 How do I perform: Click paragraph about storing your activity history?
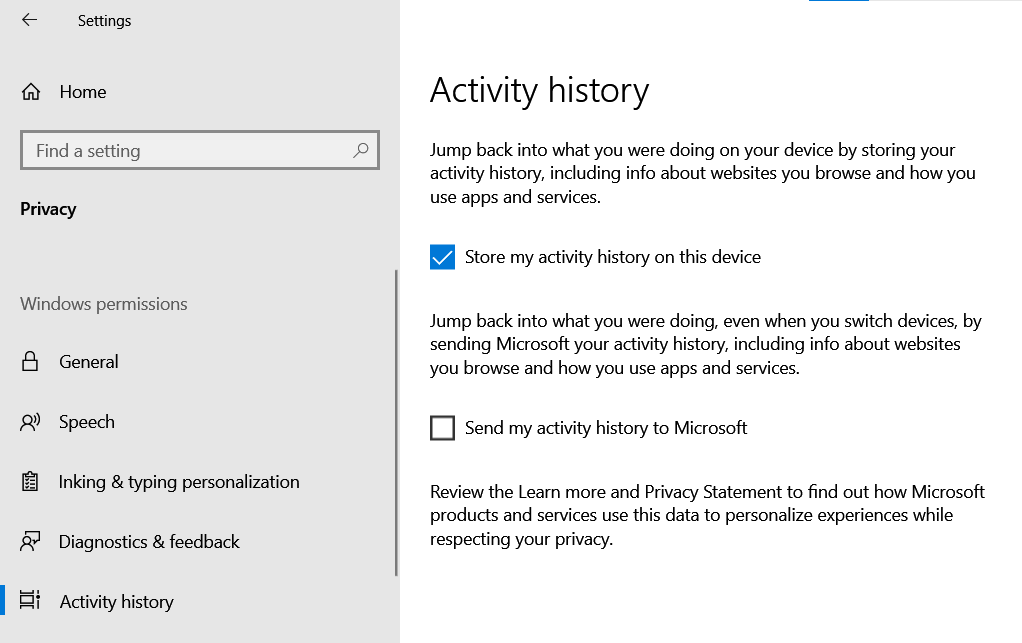tap(703, 173)
